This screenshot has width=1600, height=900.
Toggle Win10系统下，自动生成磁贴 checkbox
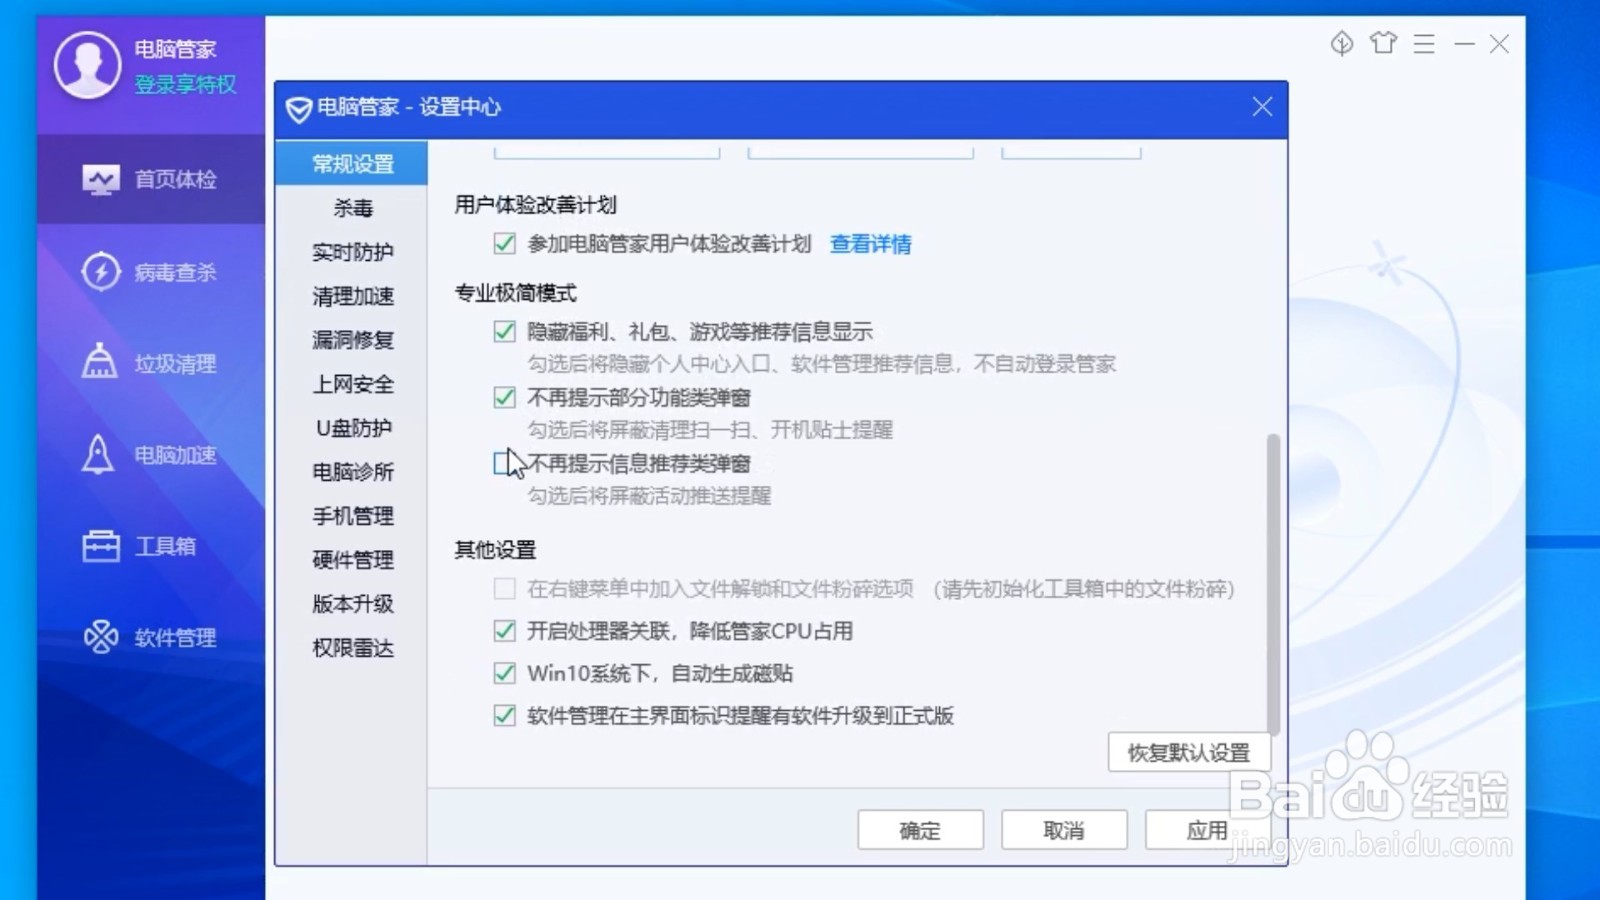coord(505,673)
